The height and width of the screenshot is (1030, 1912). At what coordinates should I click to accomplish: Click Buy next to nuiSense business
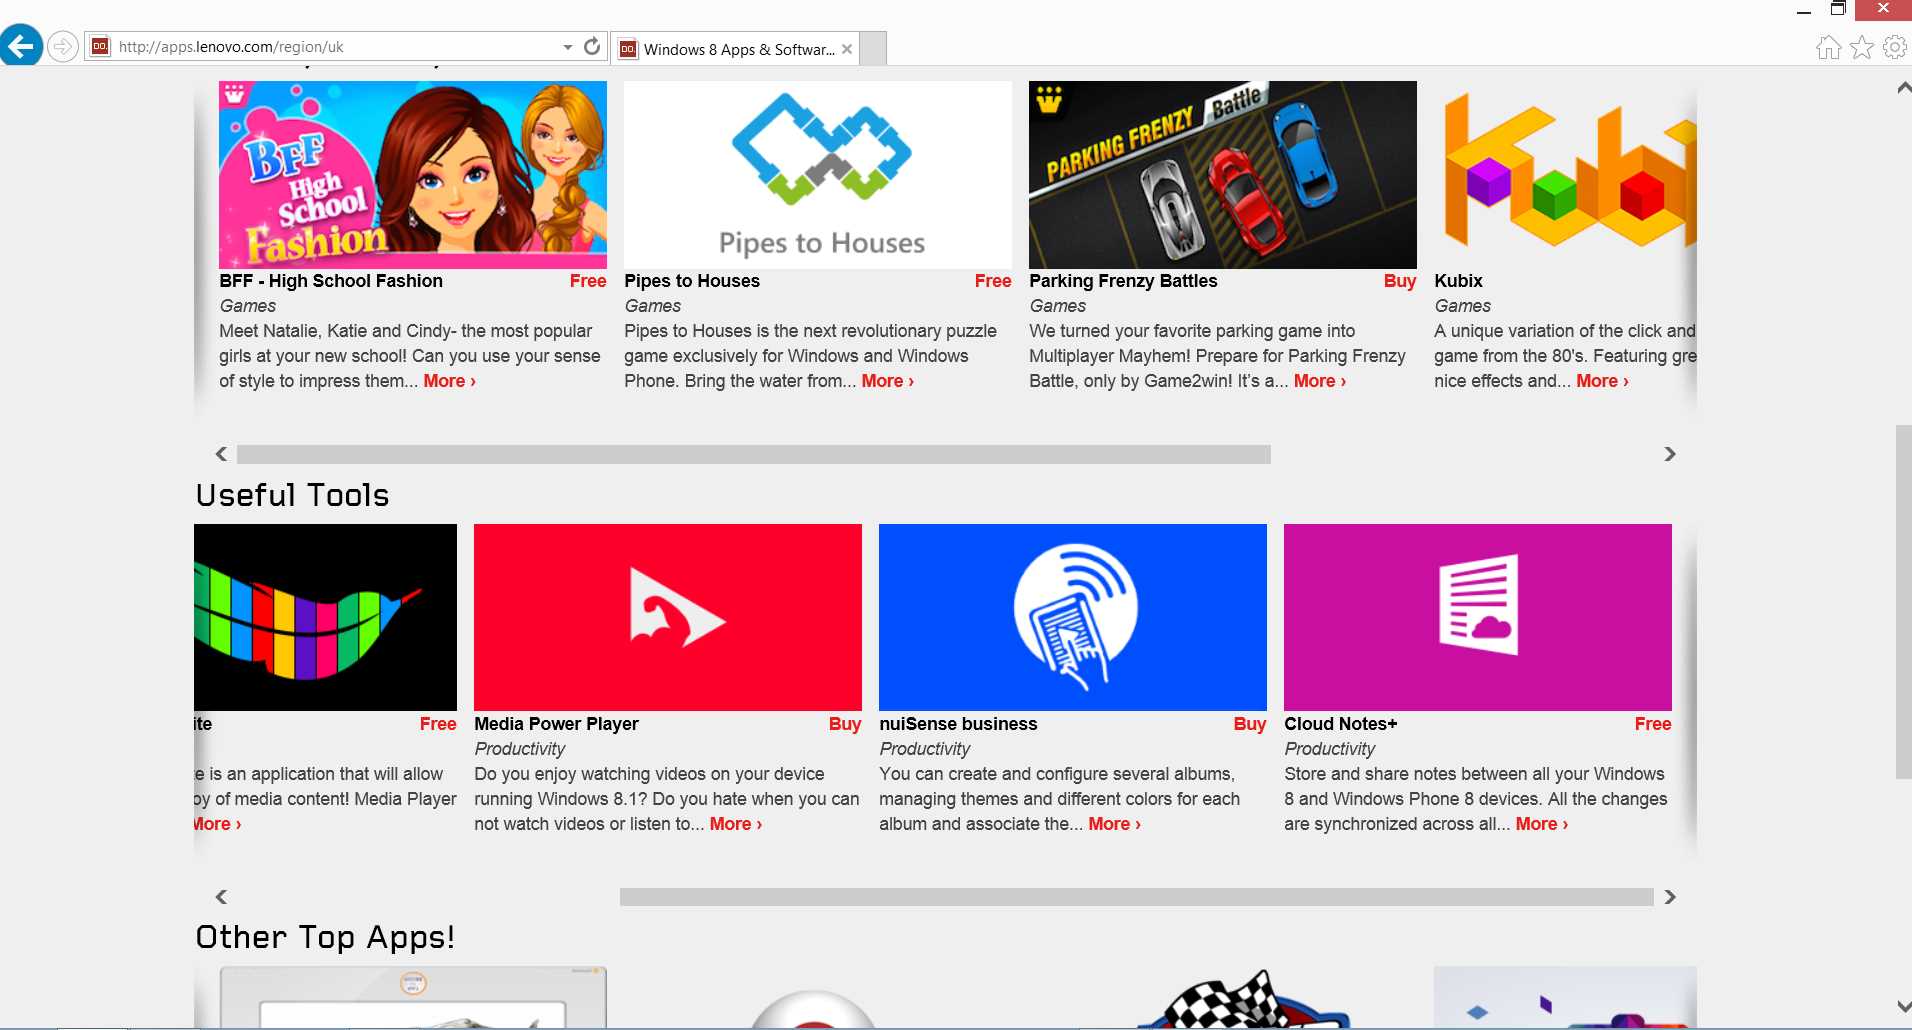click(x=1250, y=724)
